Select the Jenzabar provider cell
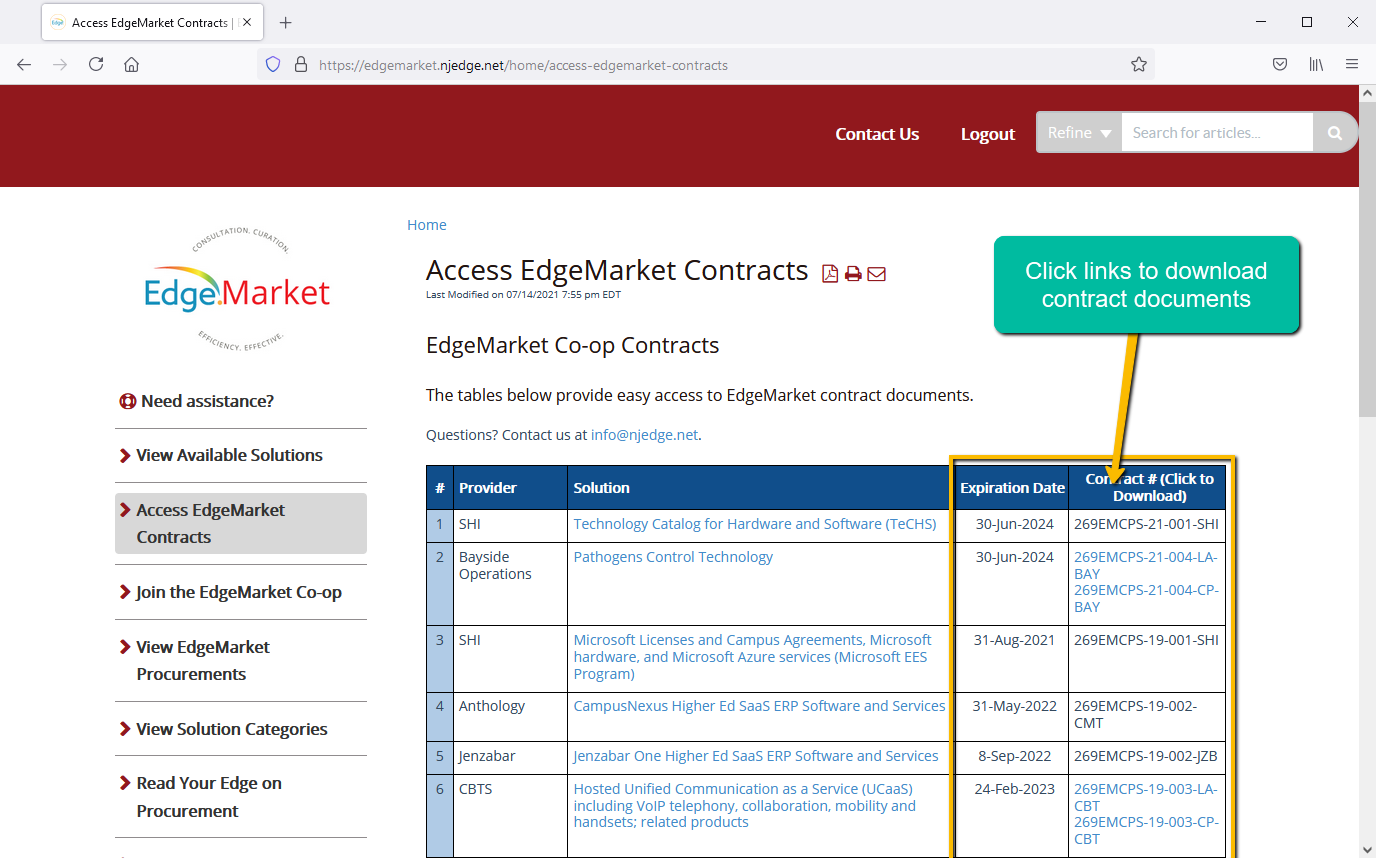 (510, 758)
